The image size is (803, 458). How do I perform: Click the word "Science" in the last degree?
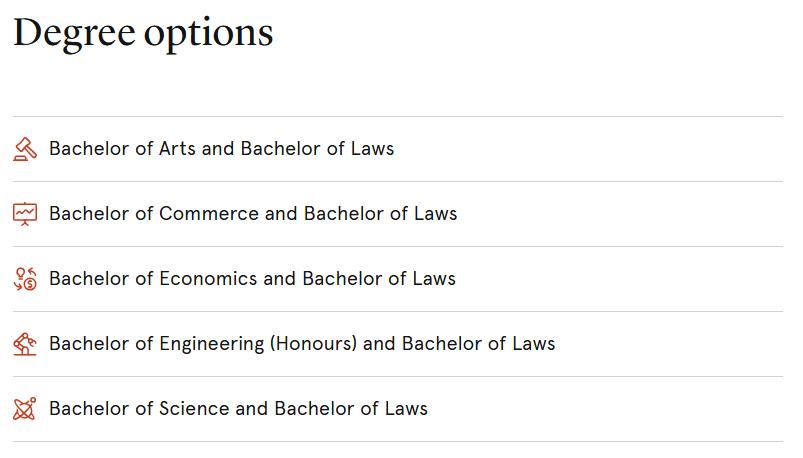[190, 409]
